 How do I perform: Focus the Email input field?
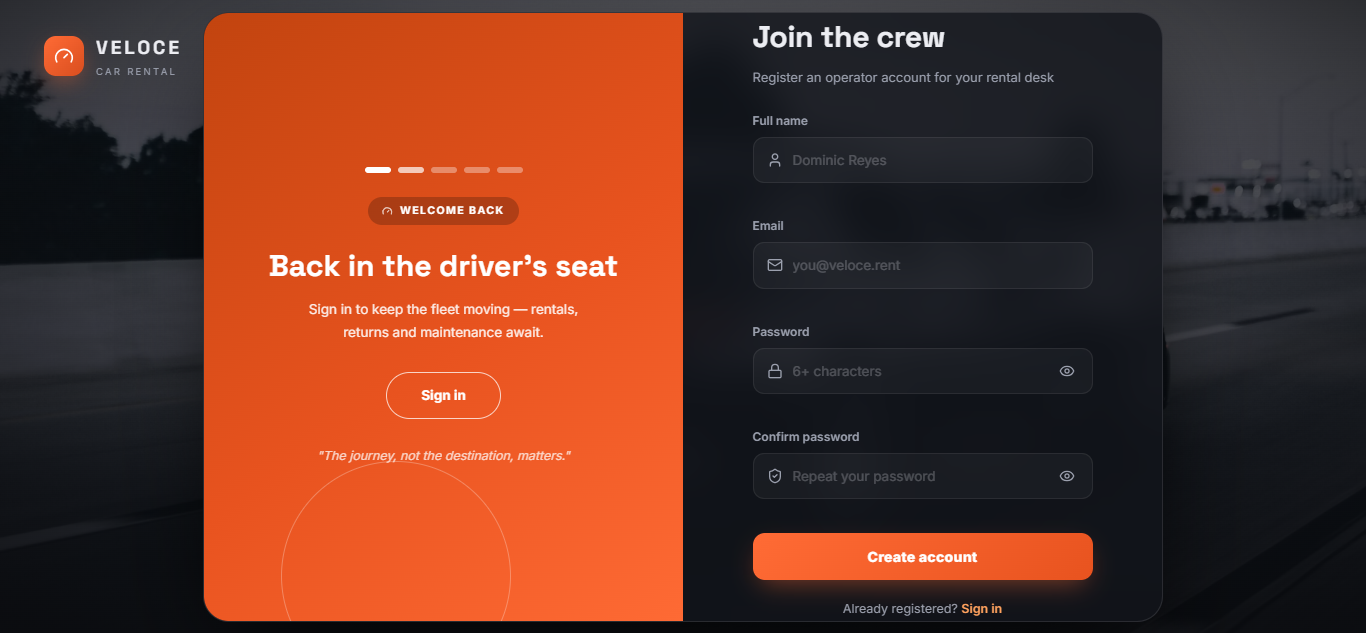(922, 265)
